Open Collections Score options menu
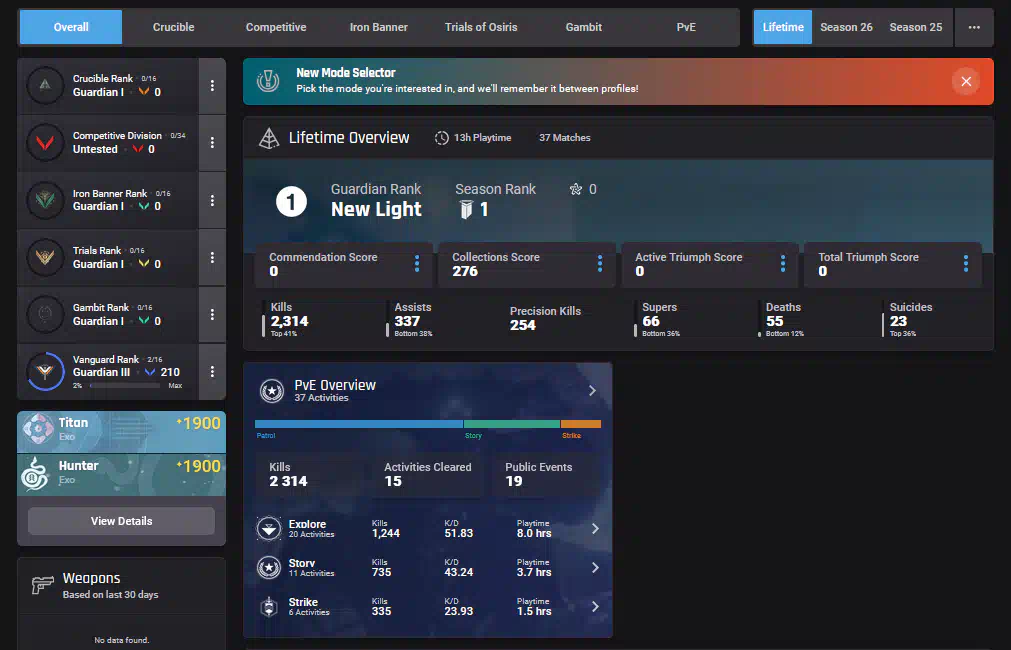1011x650 pixels. tap(600, 264)
